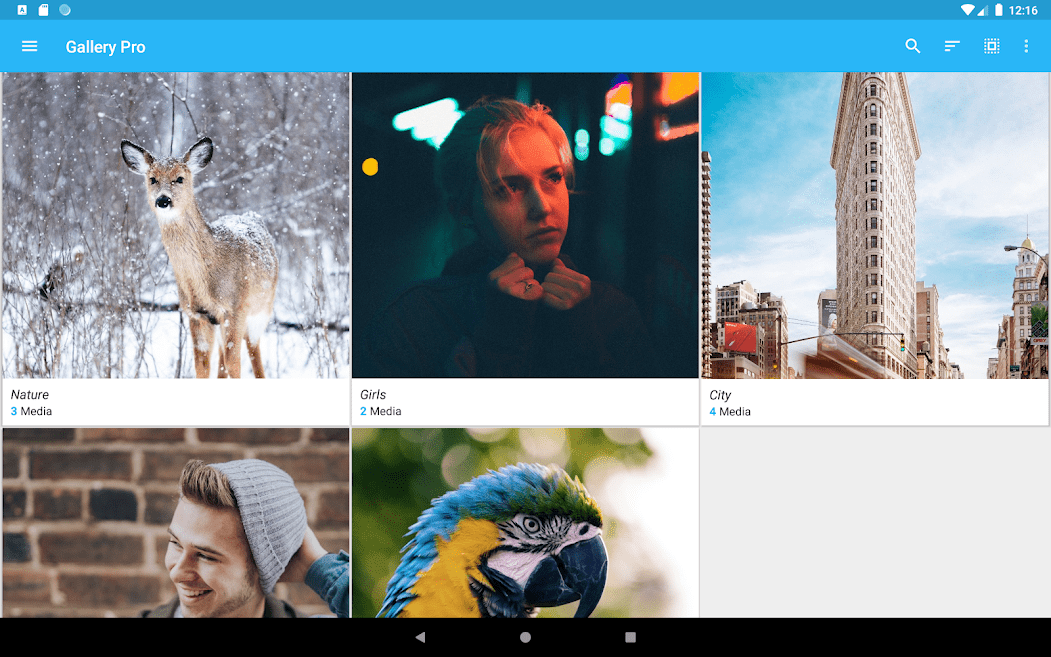This screenshot has height=657, width=1051.
Task: Tap the keyboard language notification icon
Action: (x=22, y=10)
